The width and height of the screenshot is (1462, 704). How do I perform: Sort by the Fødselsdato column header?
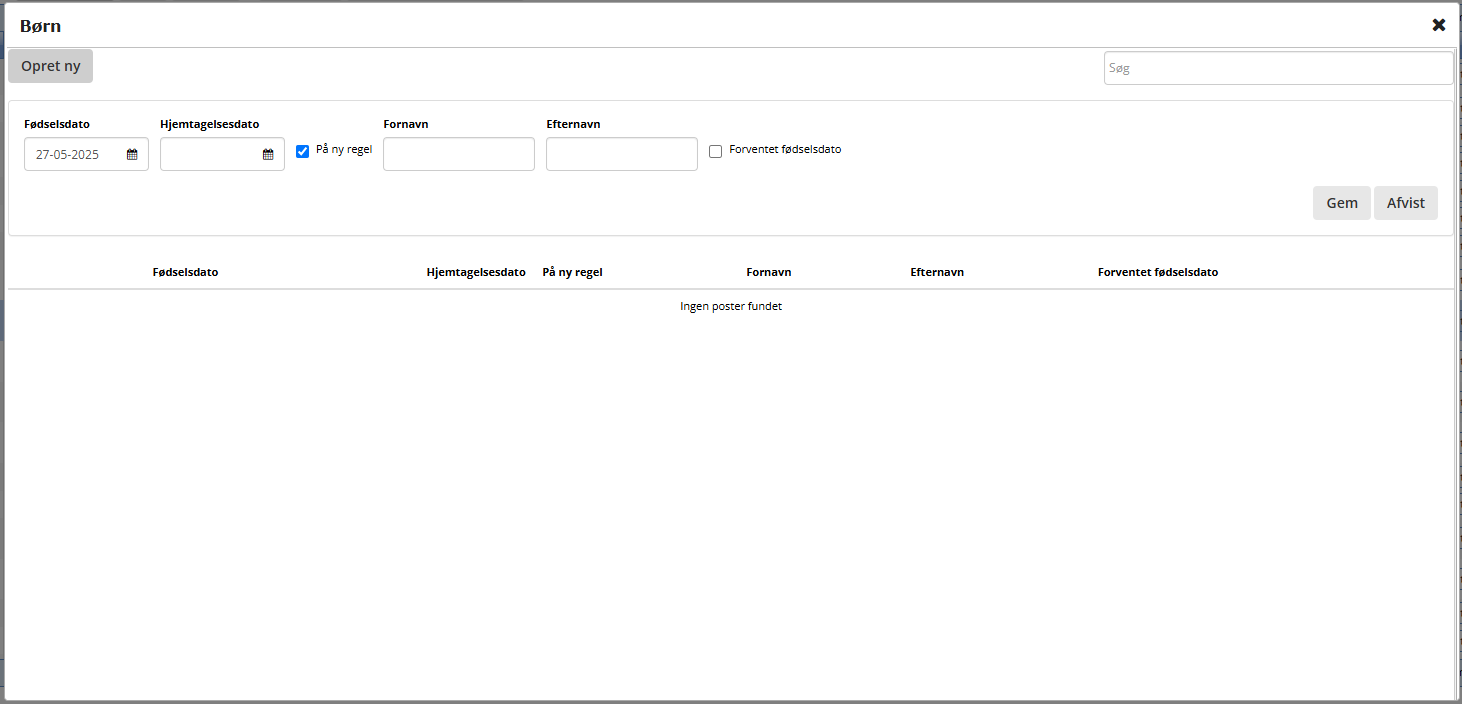(185, 272)
